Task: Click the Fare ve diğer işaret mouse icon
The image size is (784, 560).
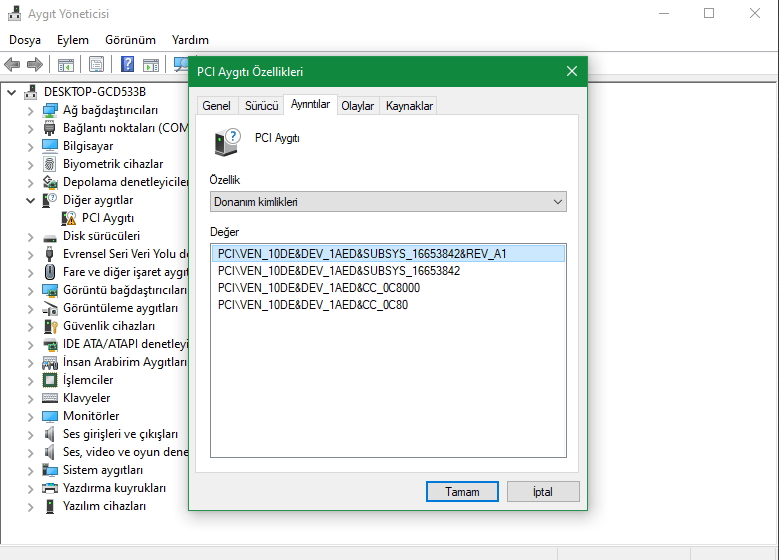Action: tap(50, 272)
